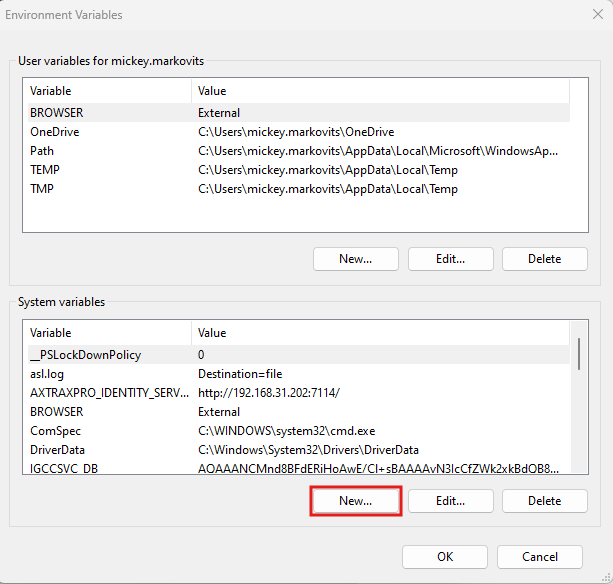This screenshot has width=613, height=584.
Task: Click New button under User variables
Action: (356, 259)
